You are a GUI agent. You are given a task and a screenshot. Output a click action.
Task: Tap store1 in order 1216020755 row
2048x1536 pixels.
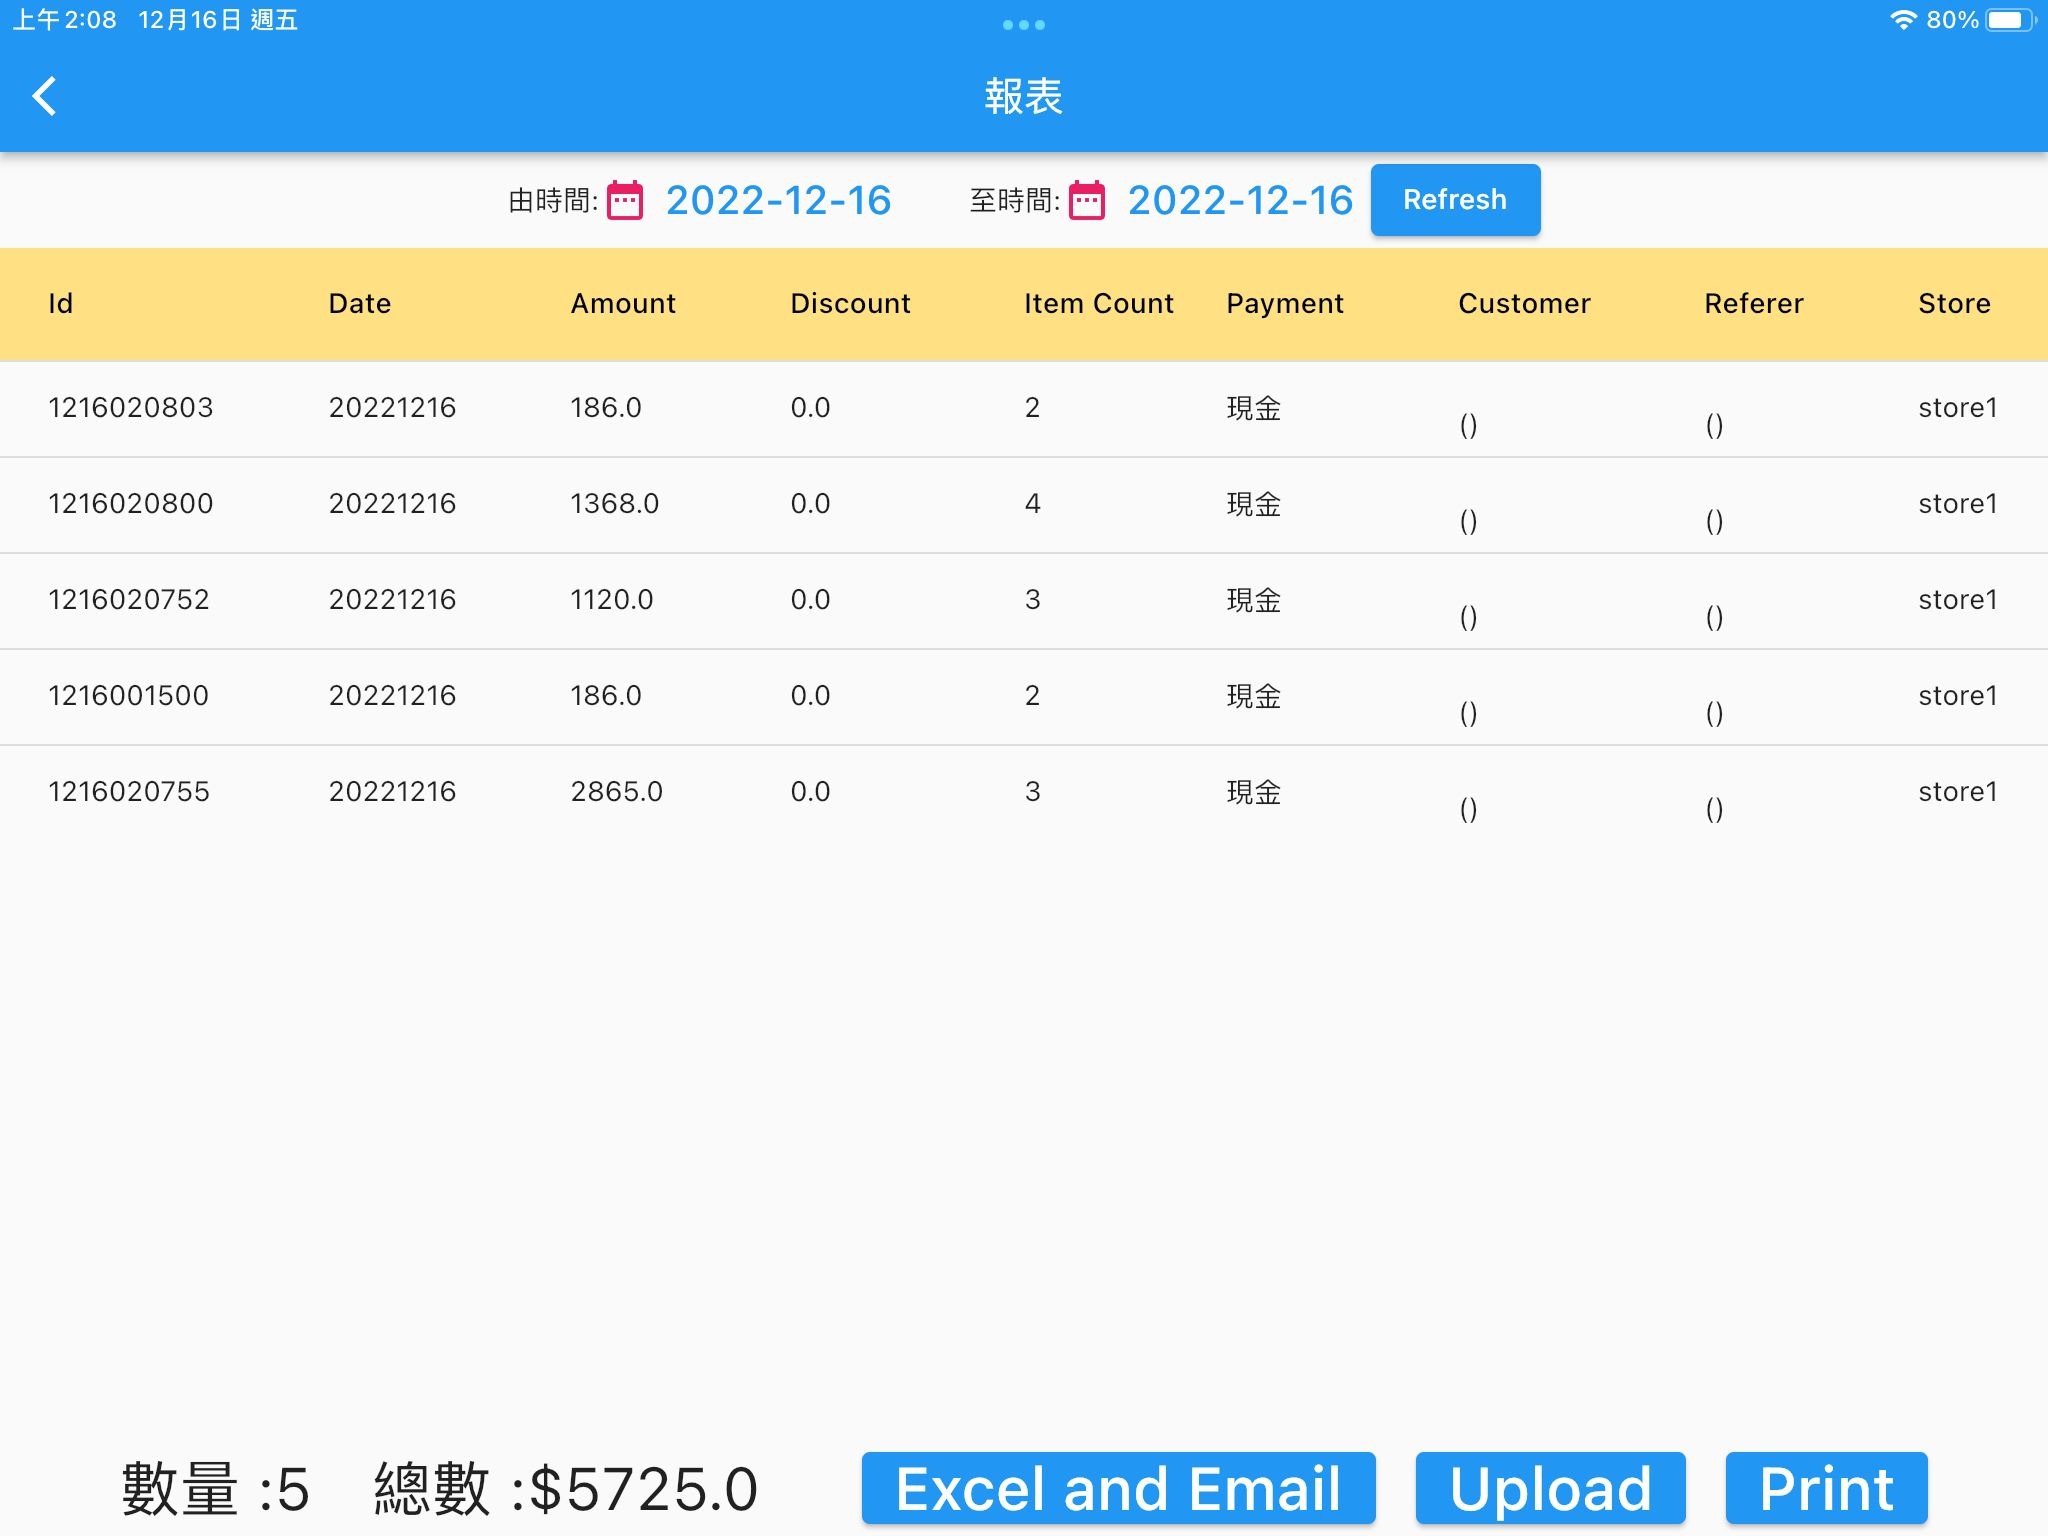1957,792
